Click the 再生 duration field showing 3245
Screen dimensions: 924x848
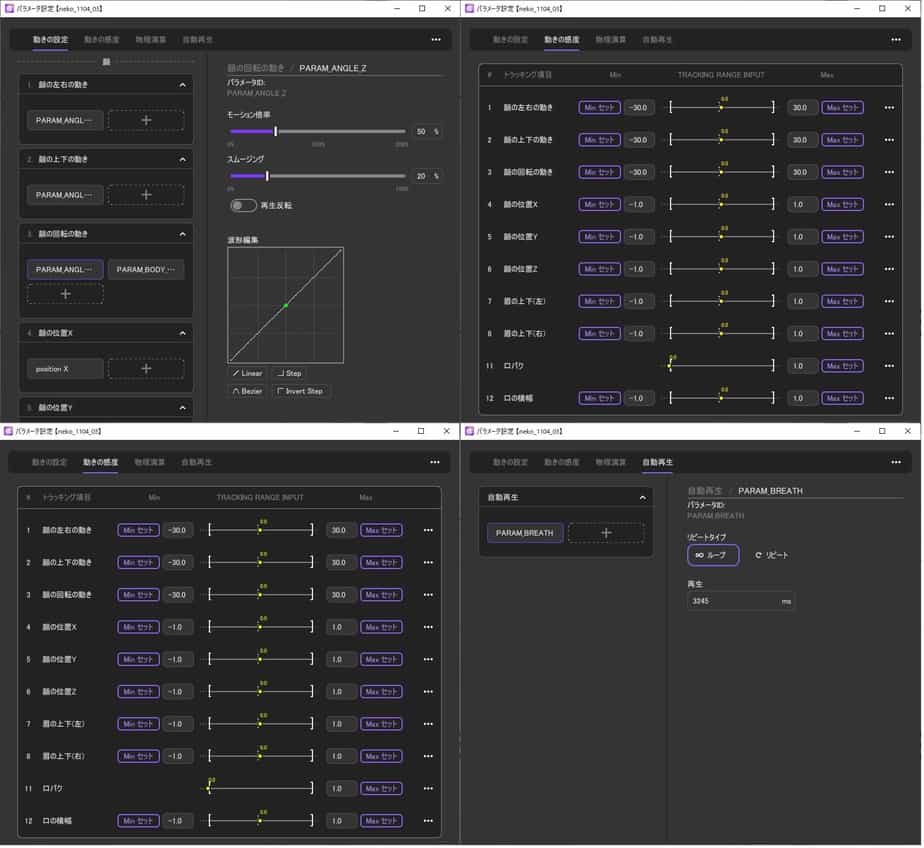(741, 602)
